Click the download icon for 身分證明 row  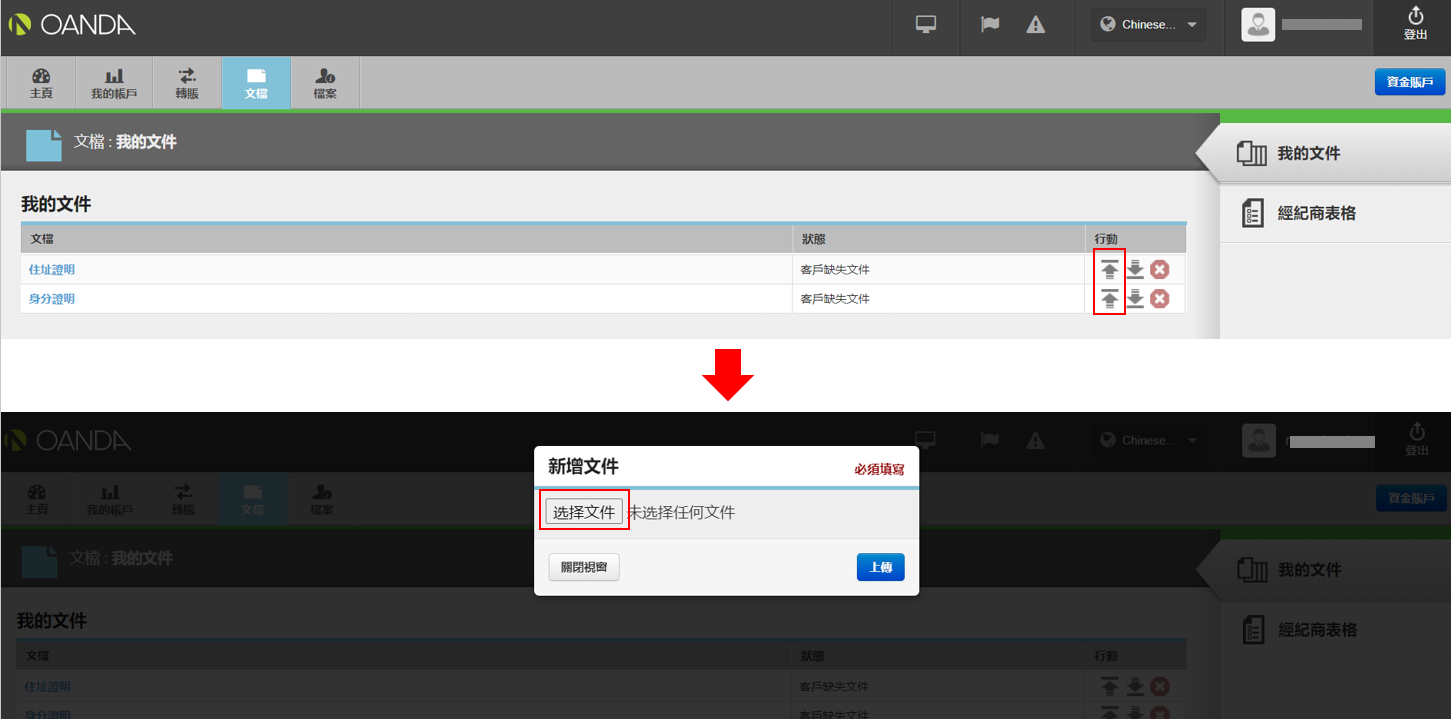tap(1135, 299)
